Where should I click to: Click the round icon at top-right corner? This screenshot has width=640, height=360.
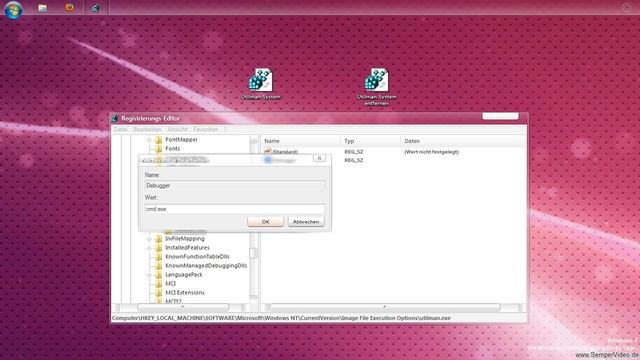click(627, 7)
